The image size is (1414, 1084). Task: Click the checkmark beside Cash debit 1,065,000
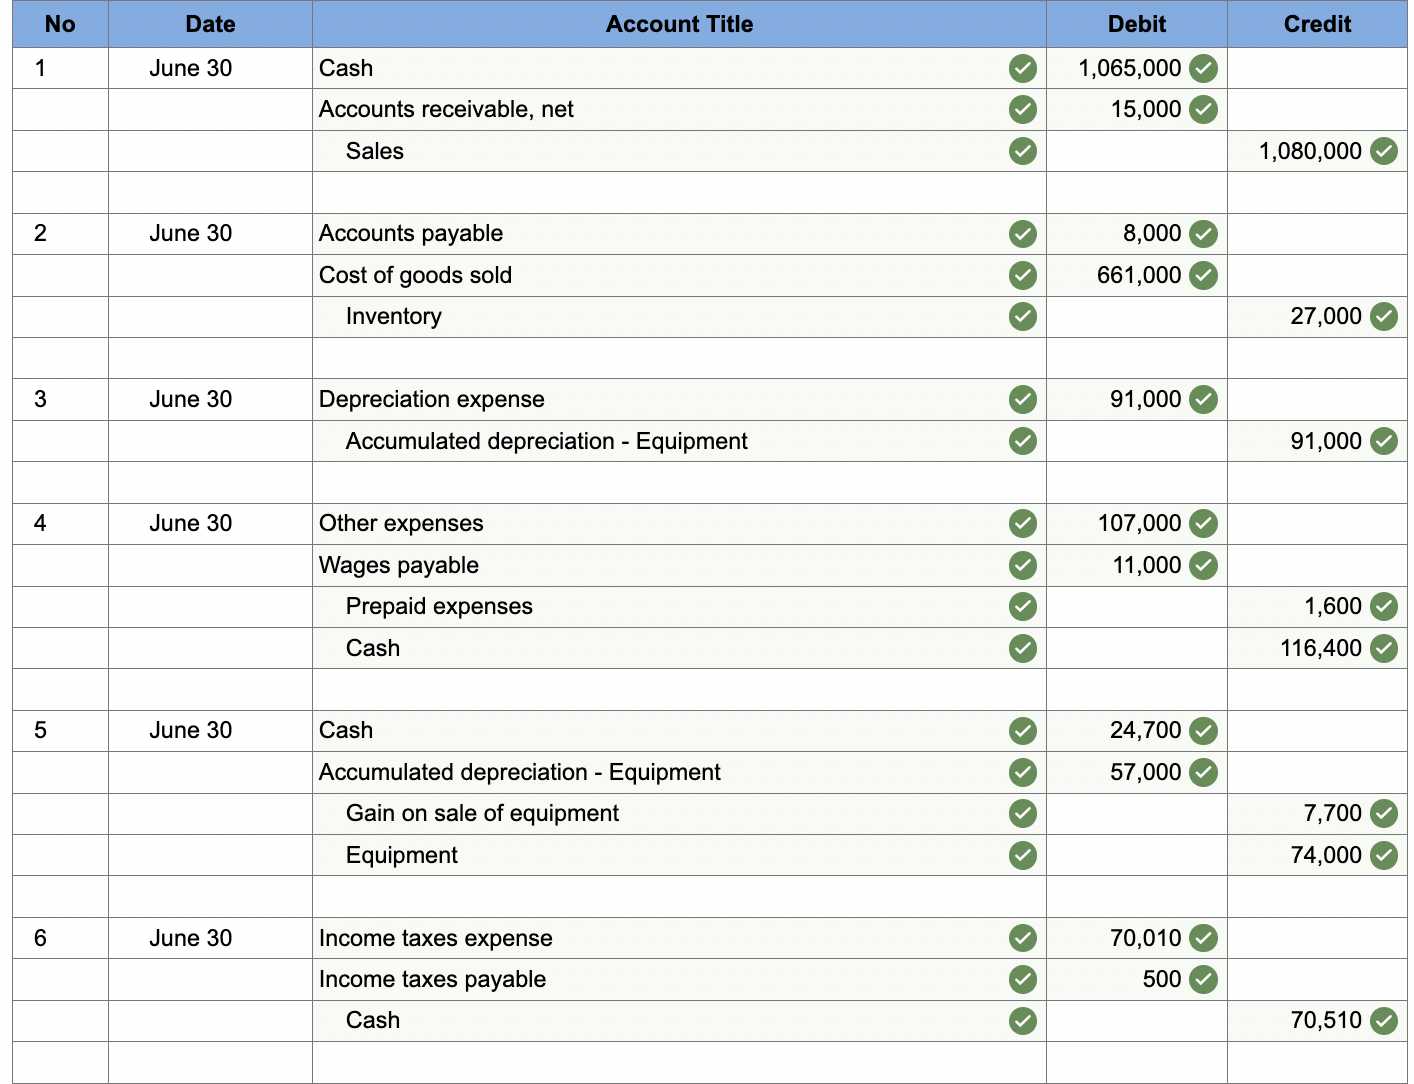(1202, 68)
